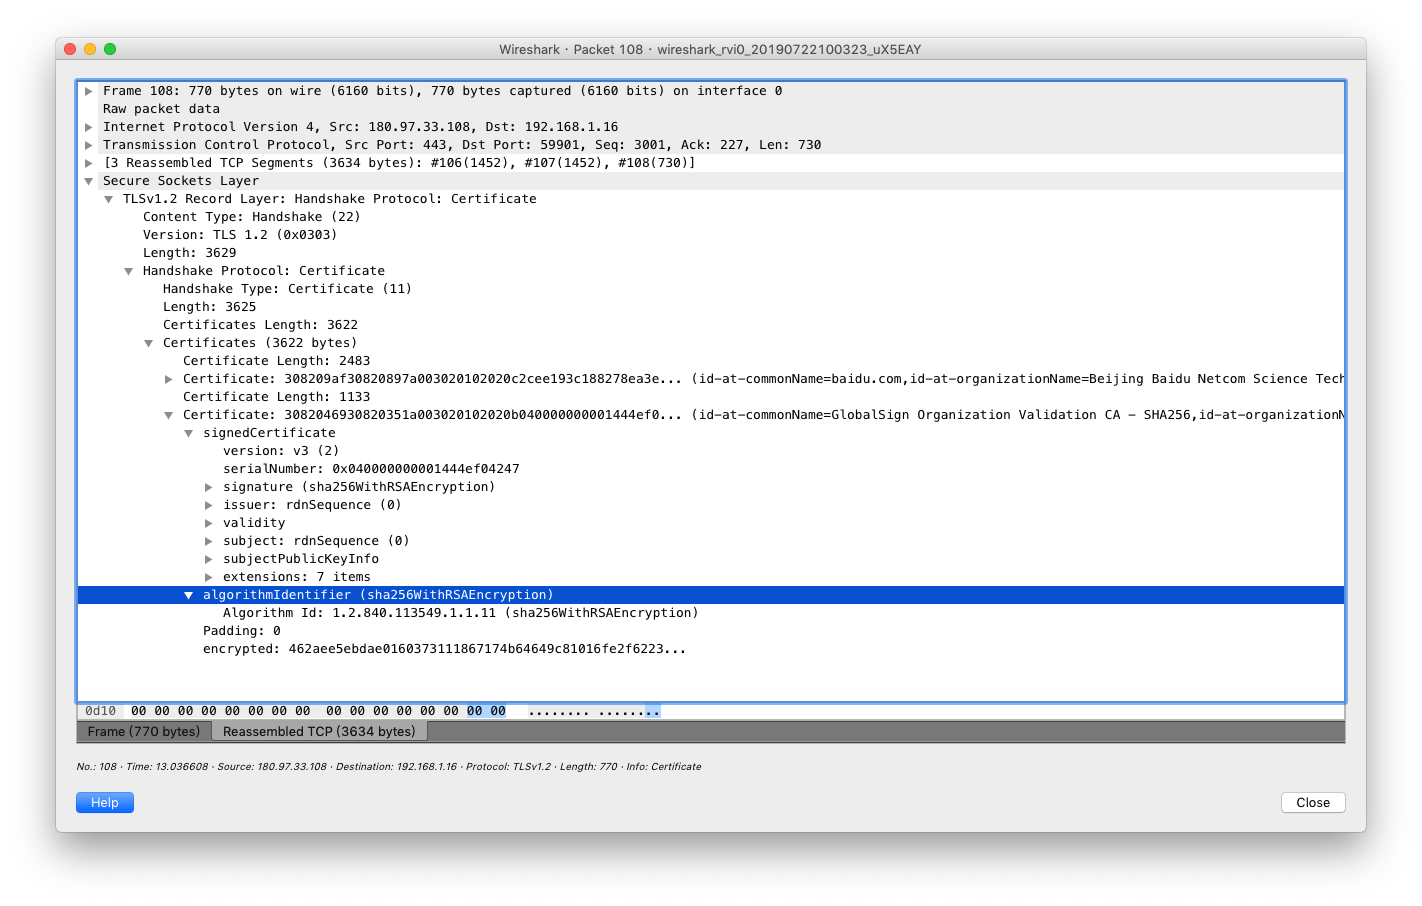Viewport: 1422px width, 906px height.
Task: Select the serialNumber field row
Action: pos(370,469)
